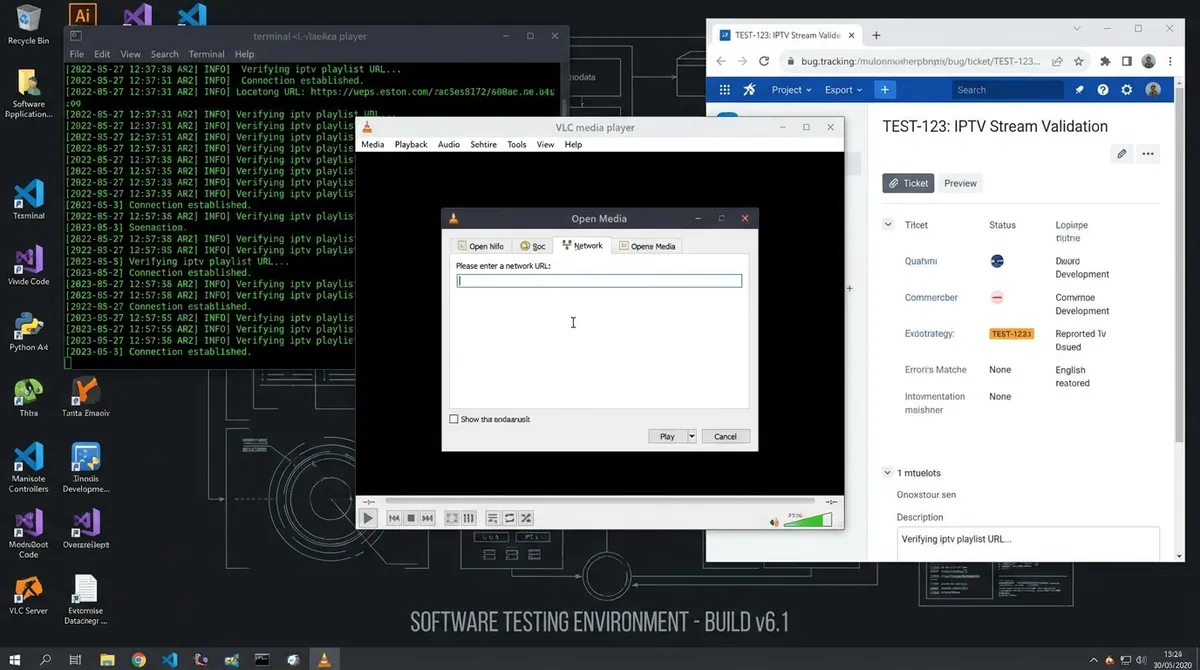1200x670 pixels.
Task: Open the ticket more-actions ellipsis
Action: 1148,154
